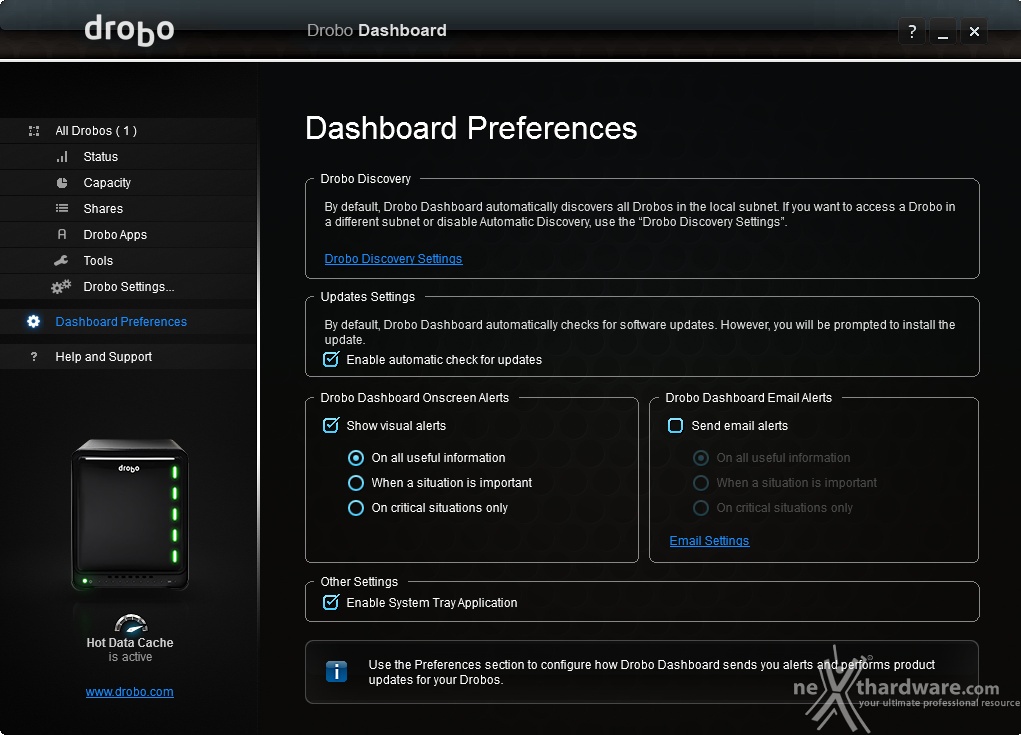
Task: Click the Shares list icon
Action: coord(62,208)
